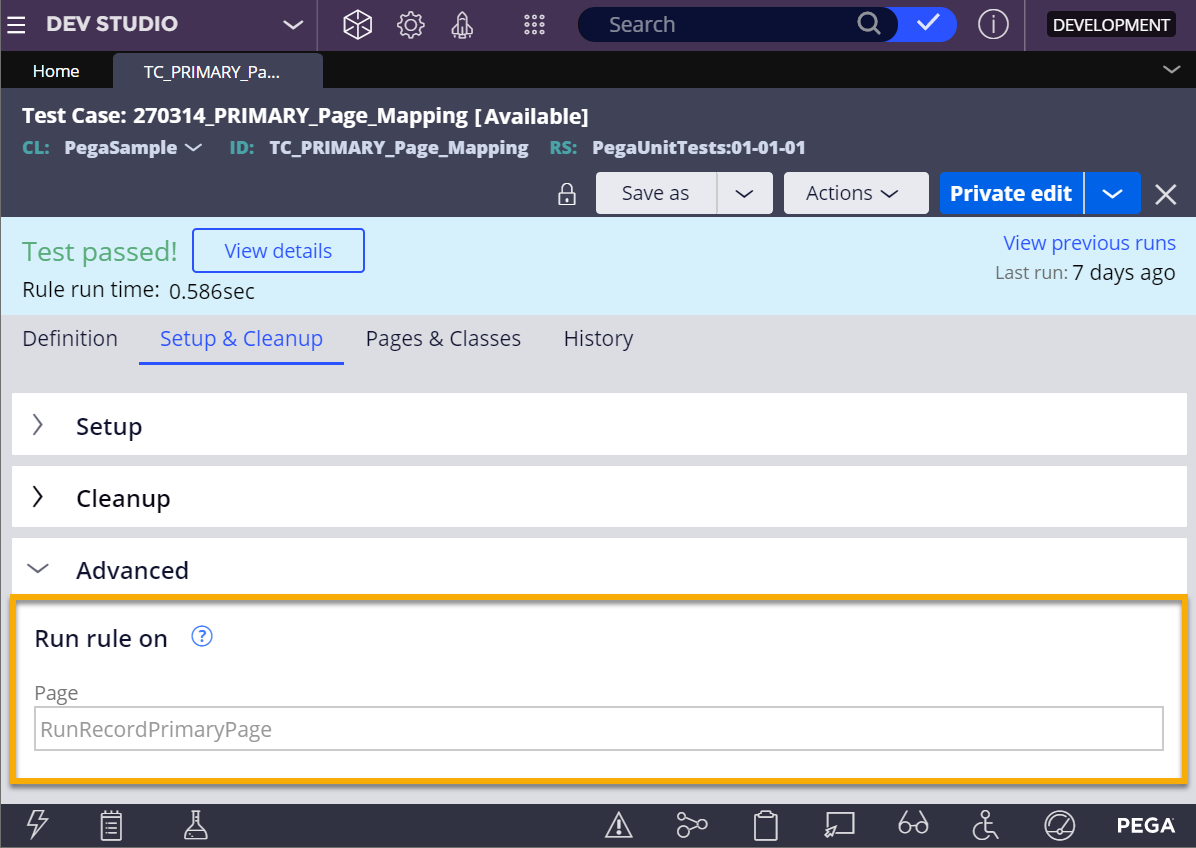Open the nine-dot grid apps menu

(x=534, y=25)
